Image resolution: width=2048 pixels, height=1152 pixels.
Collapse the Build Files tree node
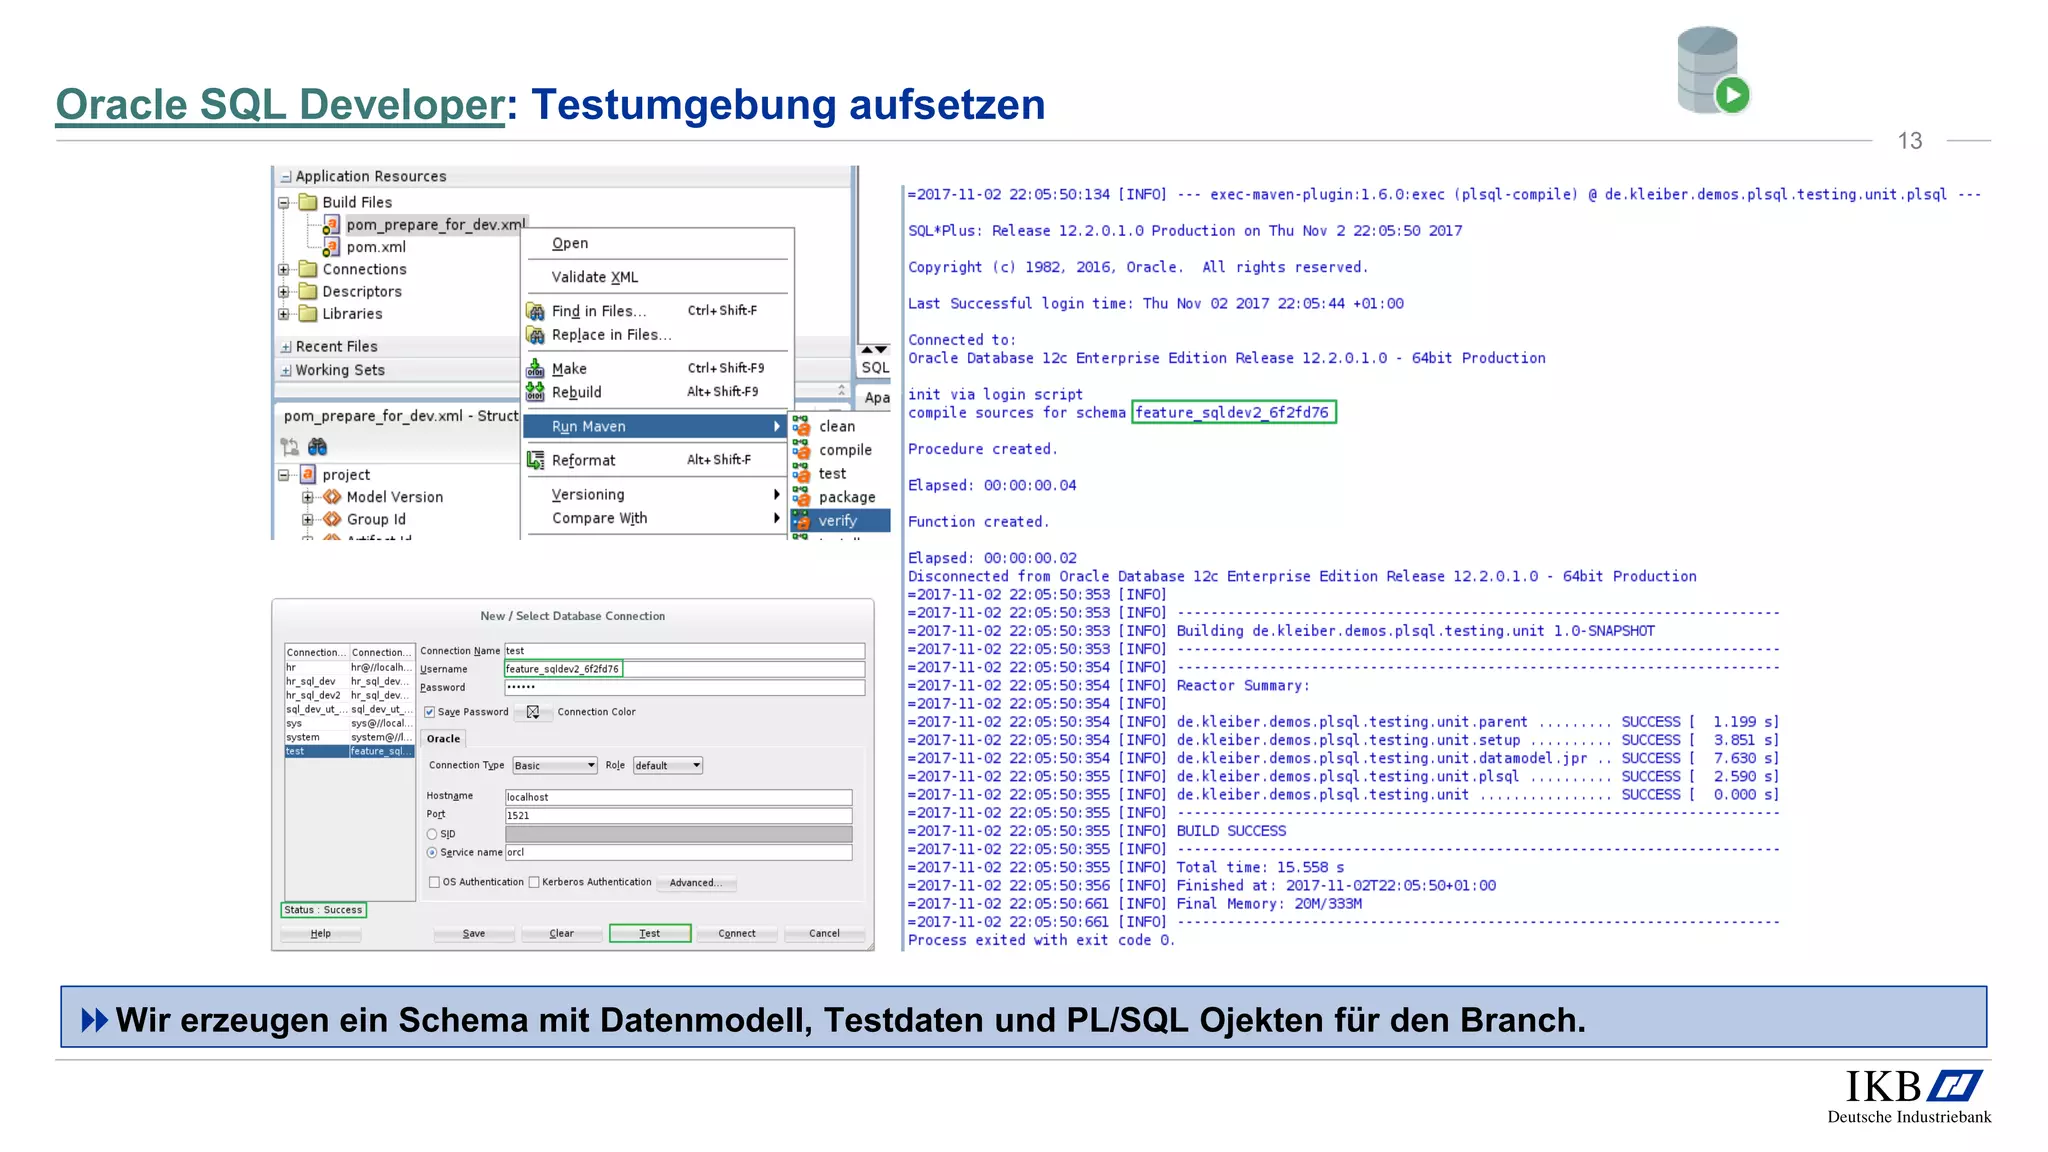point(284,202)
